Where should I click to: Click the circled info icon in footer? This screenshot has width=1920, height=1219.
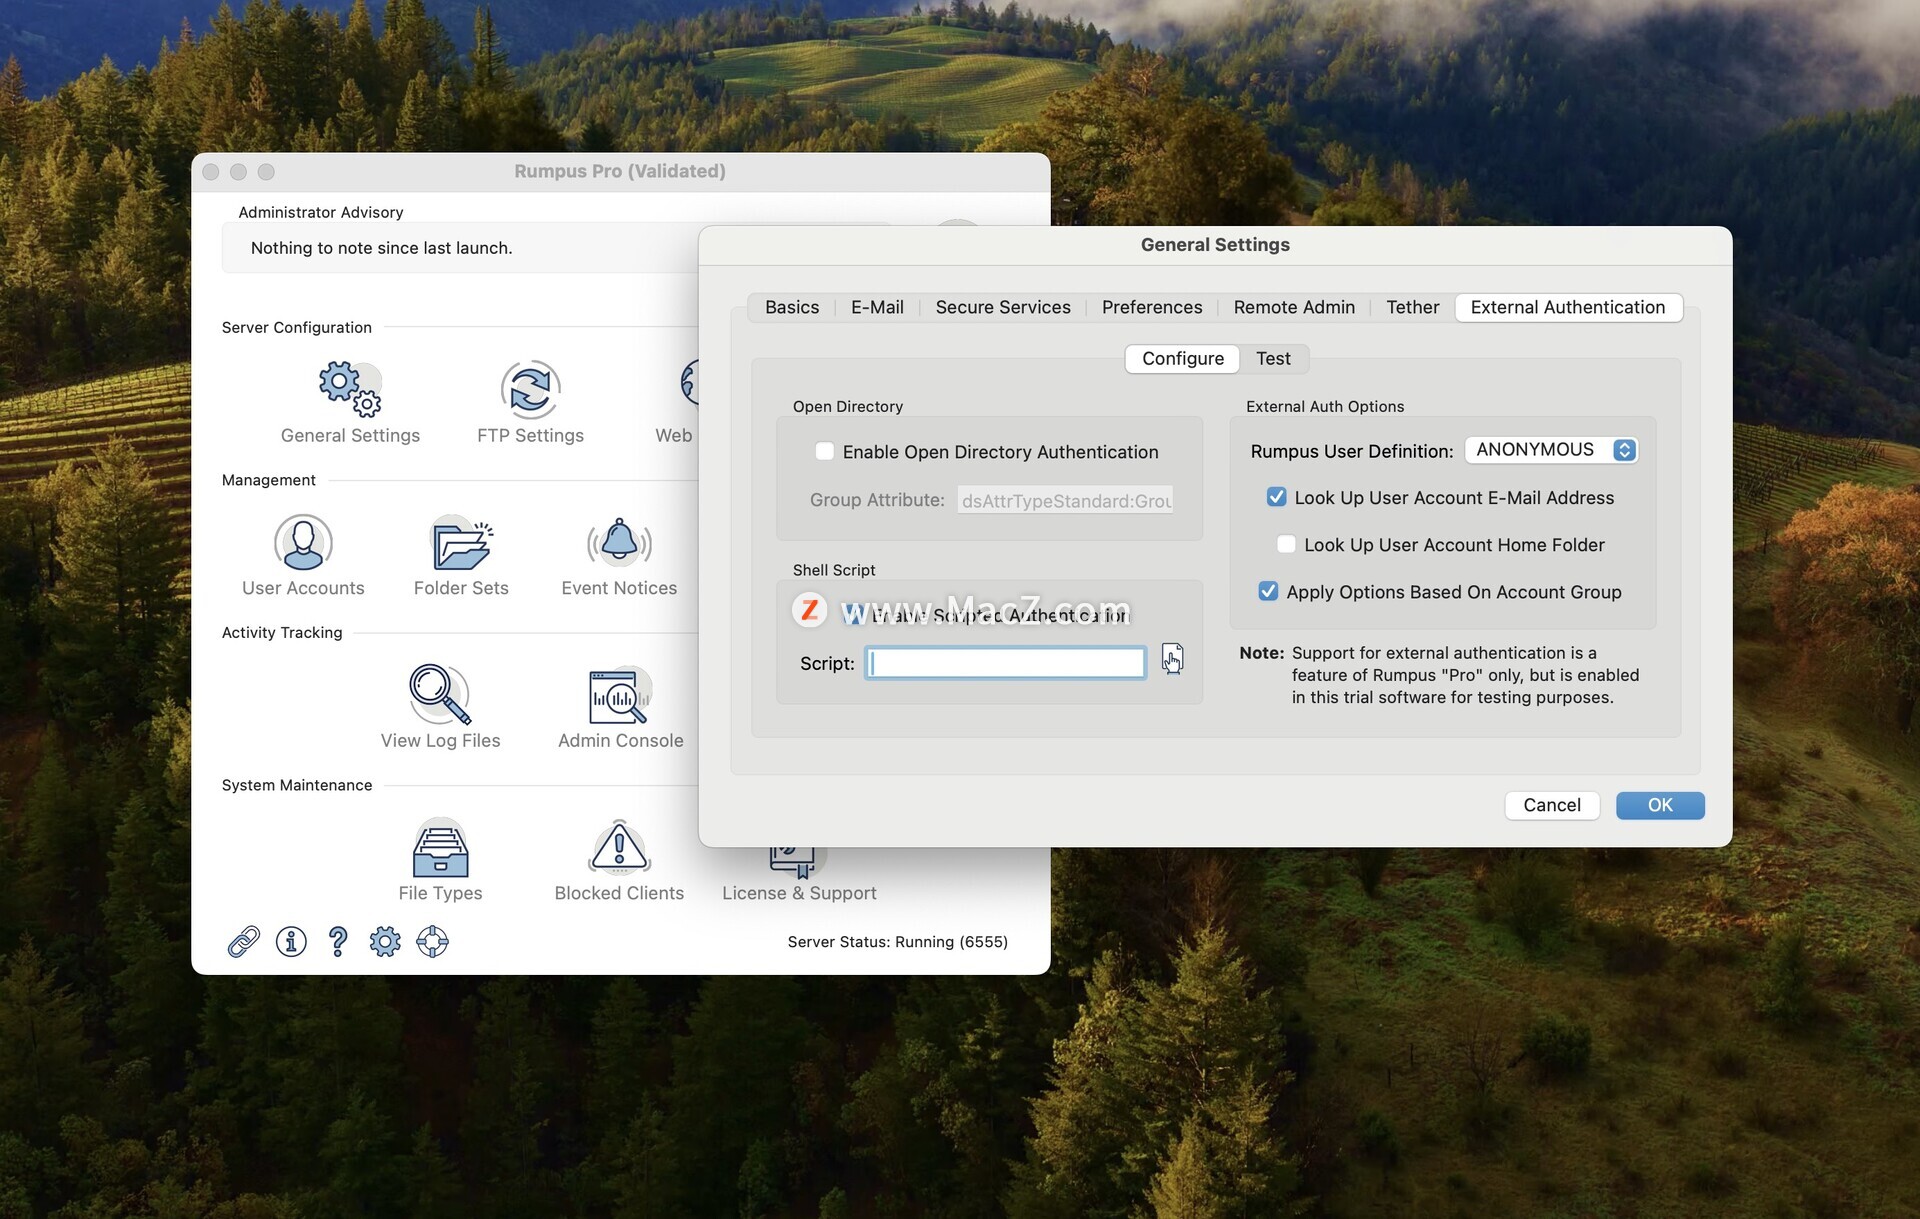(291, 941)
